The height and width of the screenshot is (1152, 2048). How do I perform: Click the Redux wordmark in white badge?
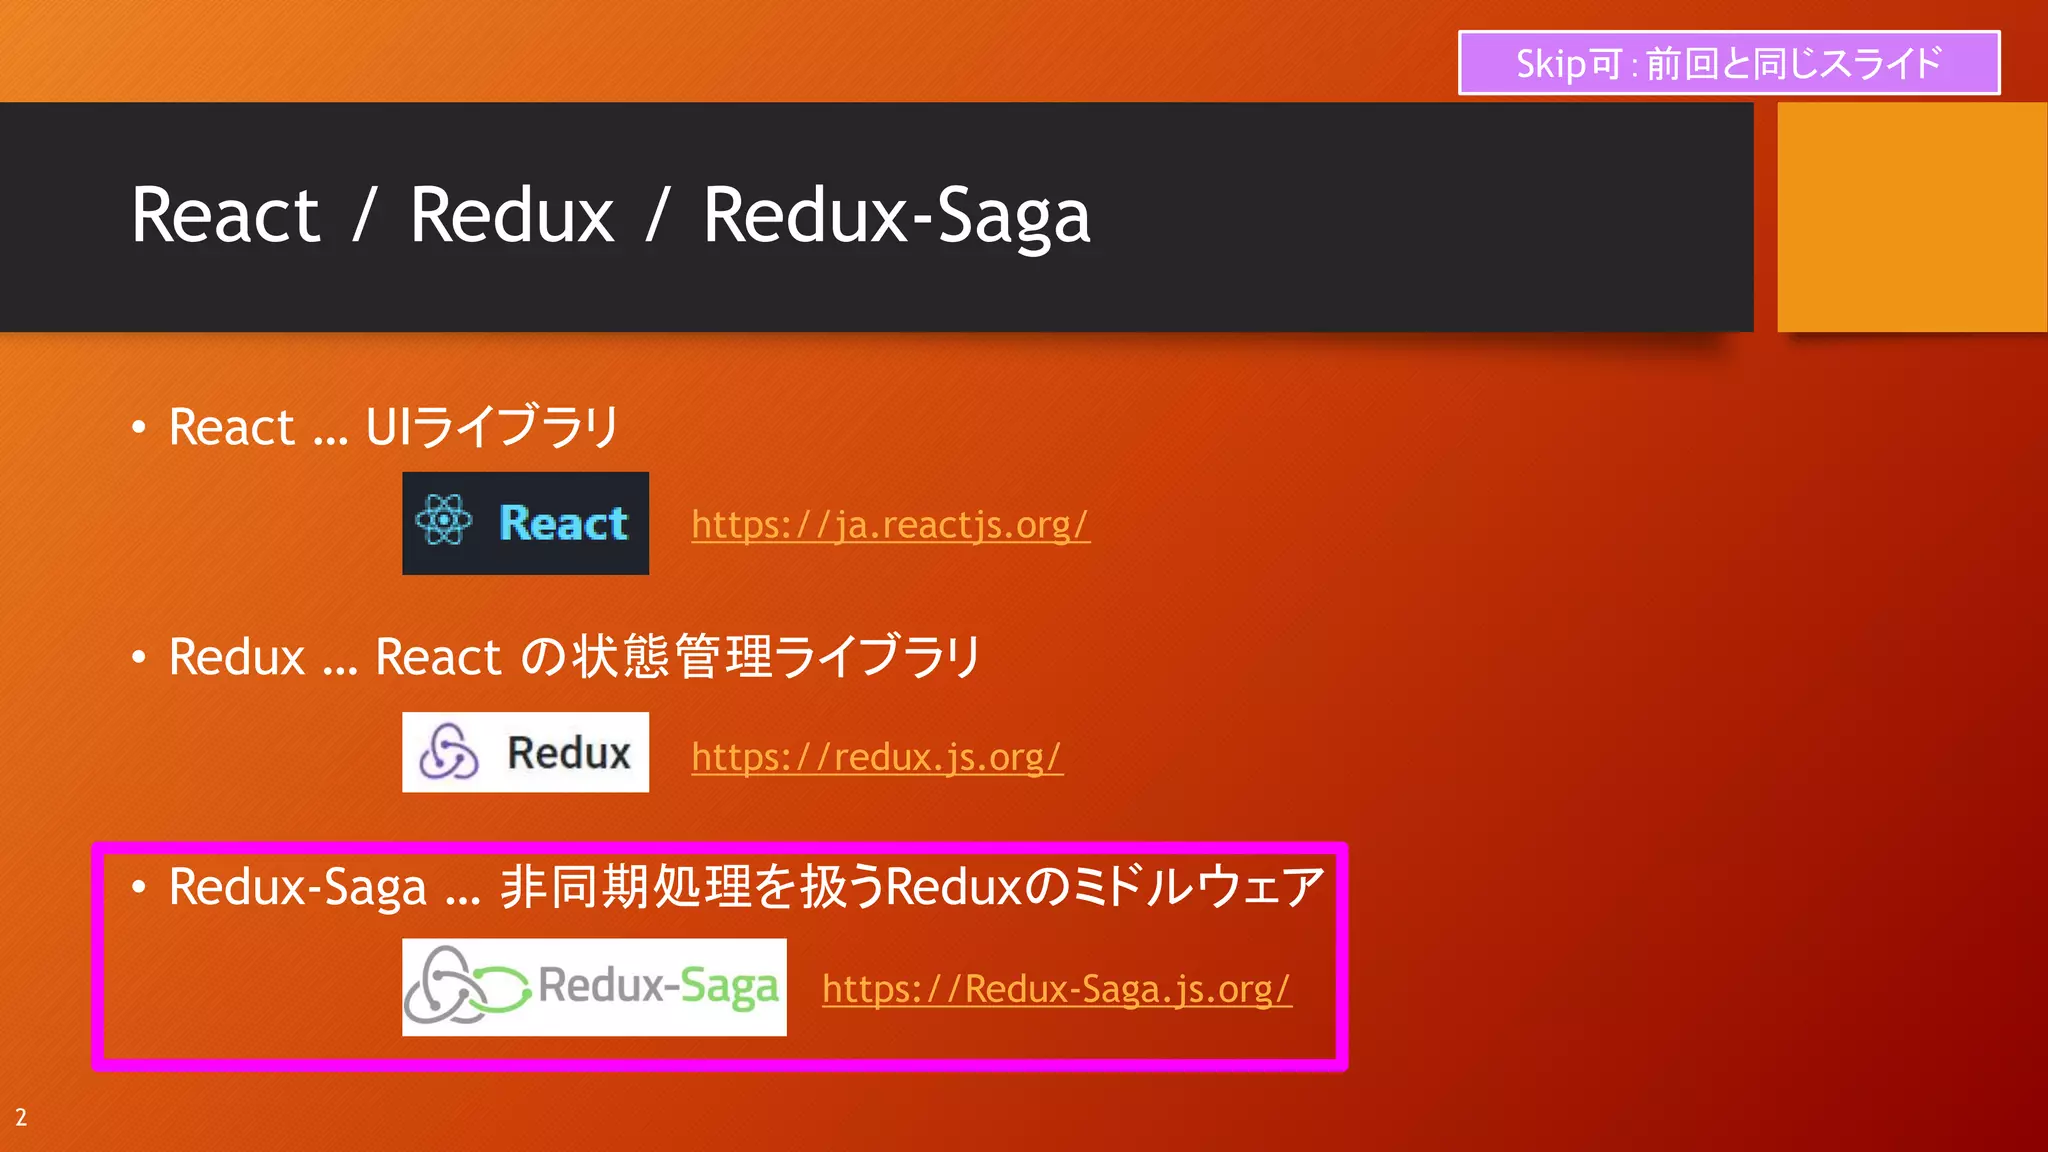tap(569, 753)
